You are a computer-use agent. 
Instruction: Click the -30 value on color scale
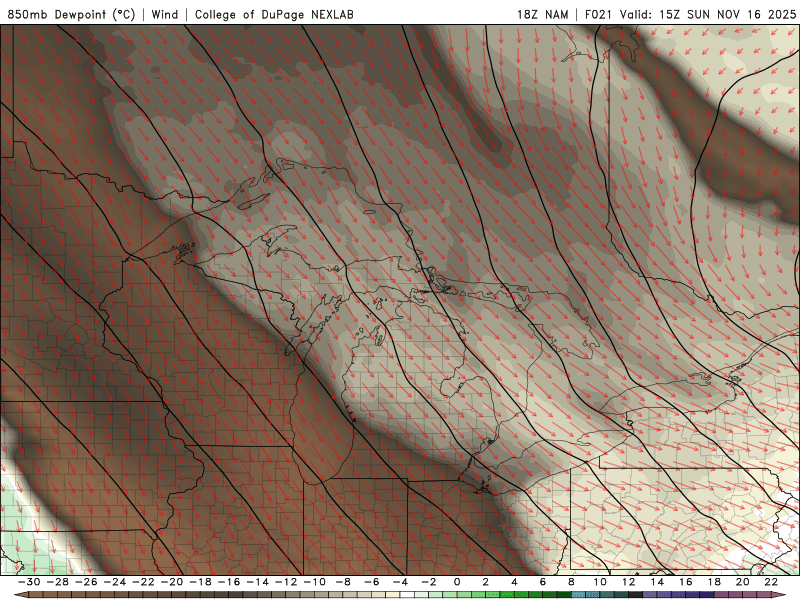coord(29,582)
